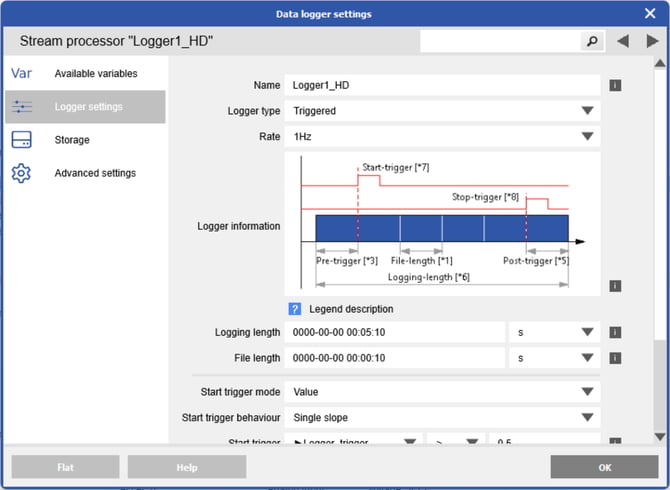This screenshot has width=670, height=490.
Task: Open info icon beside Logger information diagram
Action: click(x=615, y=286)
